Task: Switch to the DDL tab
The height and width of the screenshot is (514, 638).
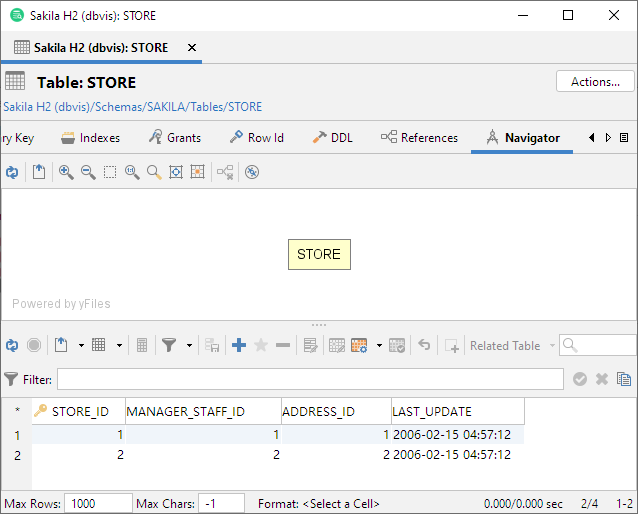Action: 332,138
